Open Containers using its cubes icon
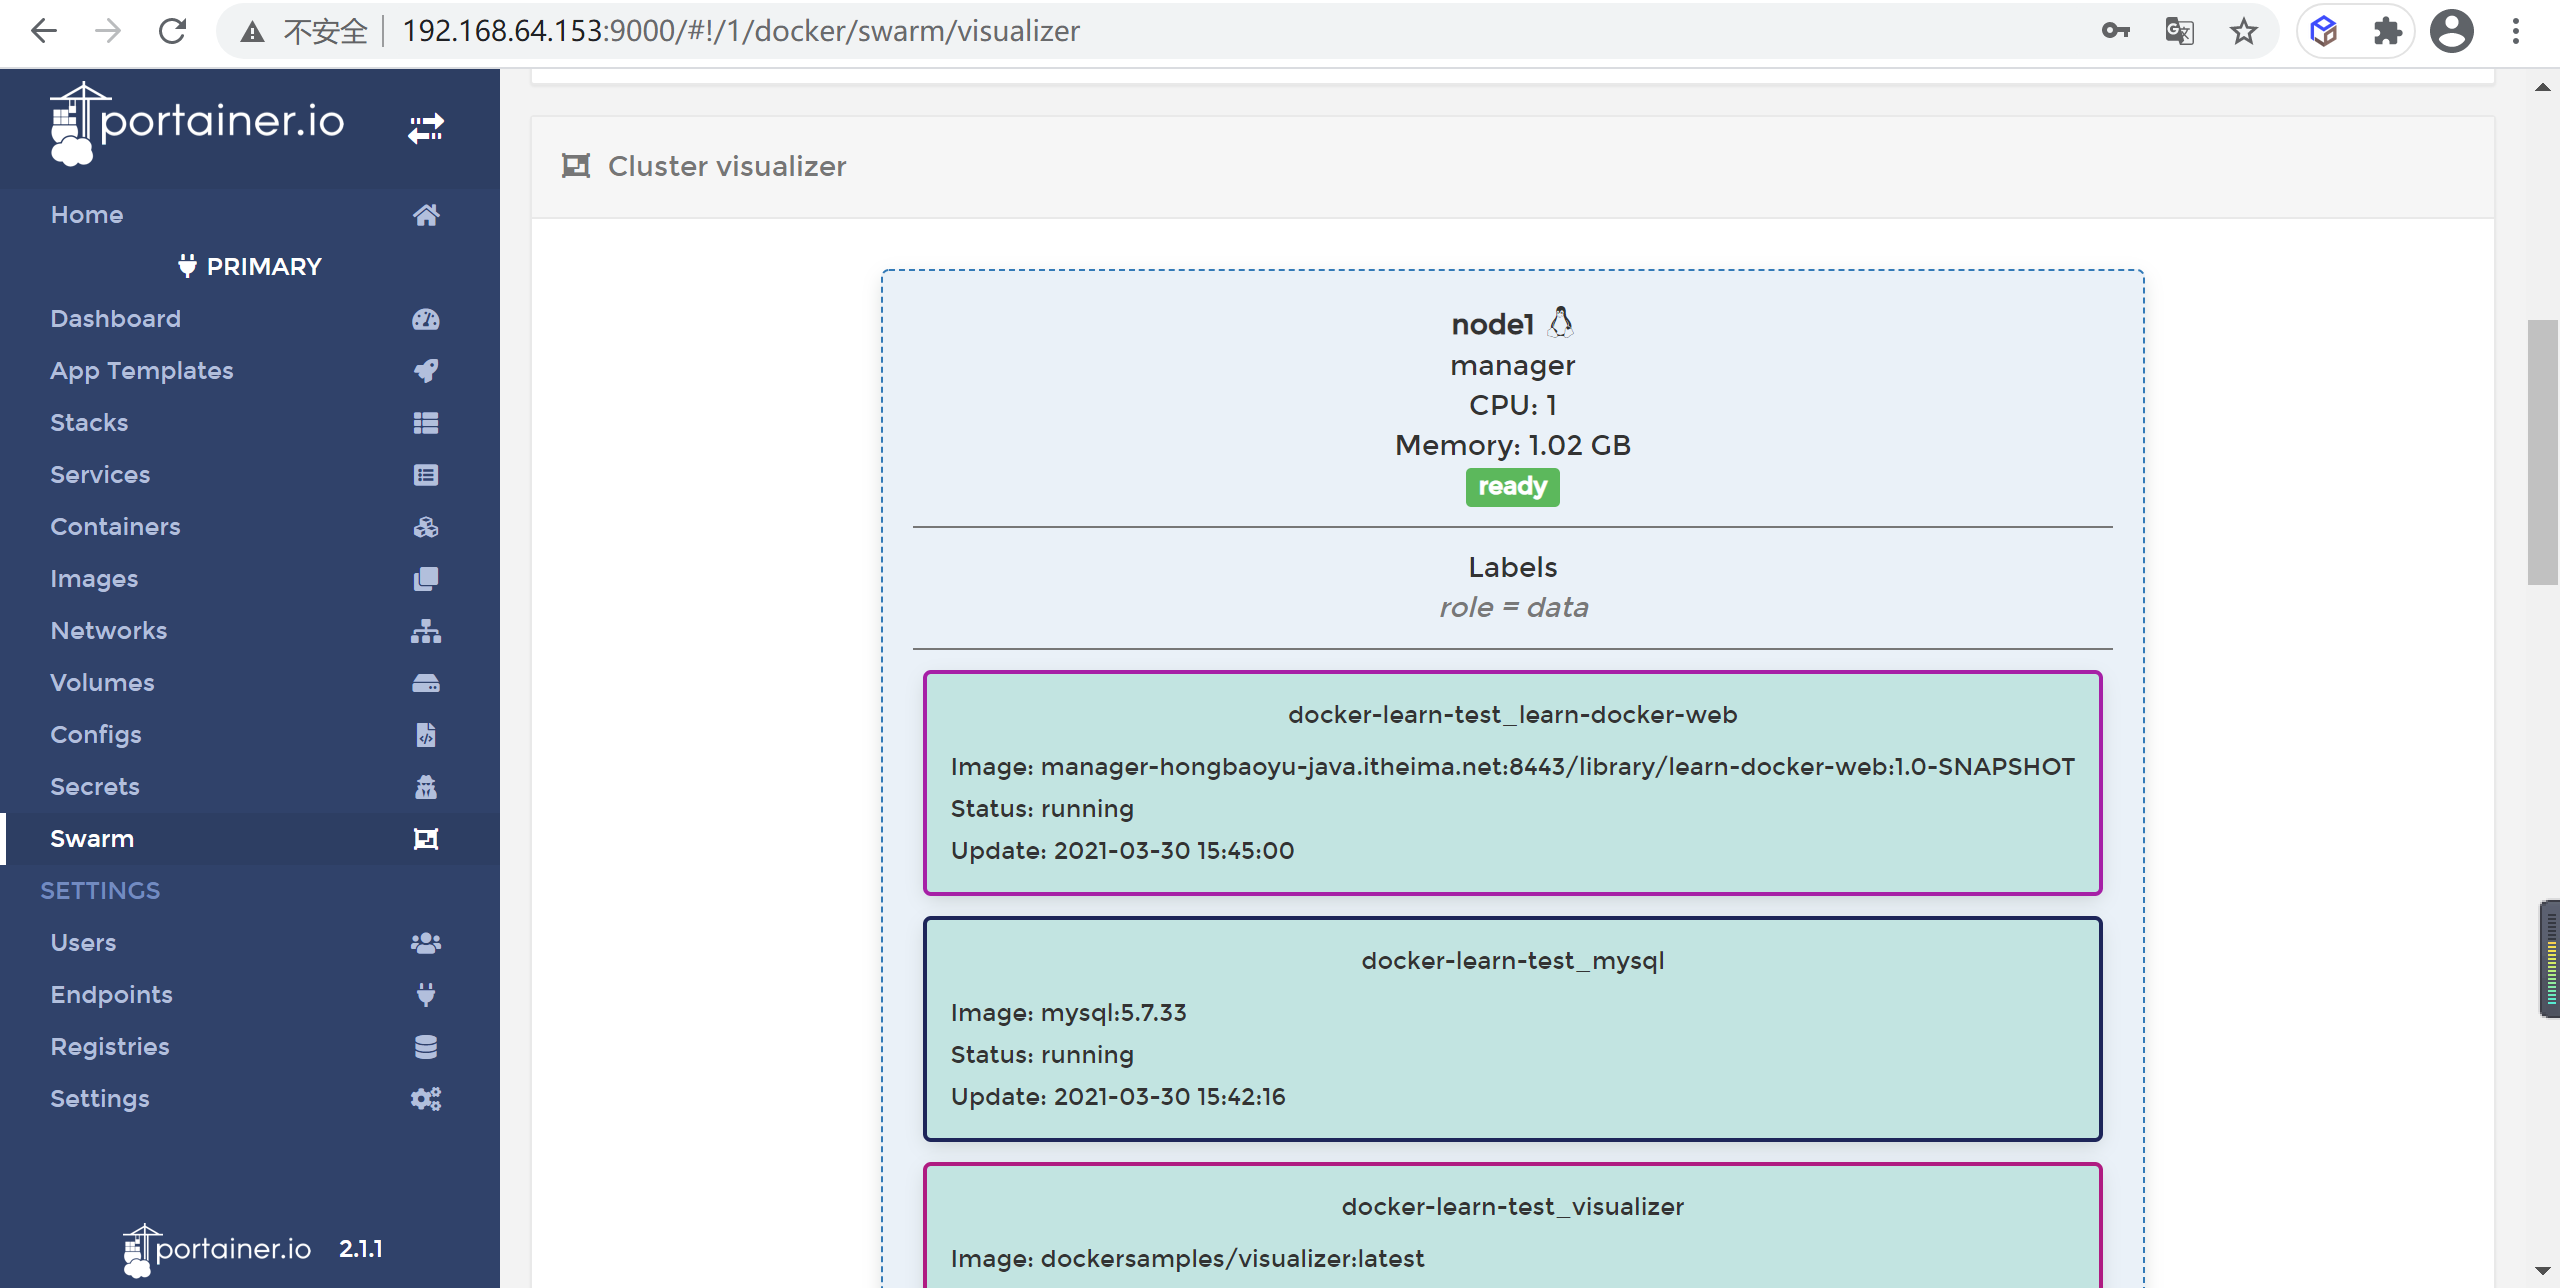This screenshot has height=1288, width=2560. pyautogui.click(x=427, y=526)
